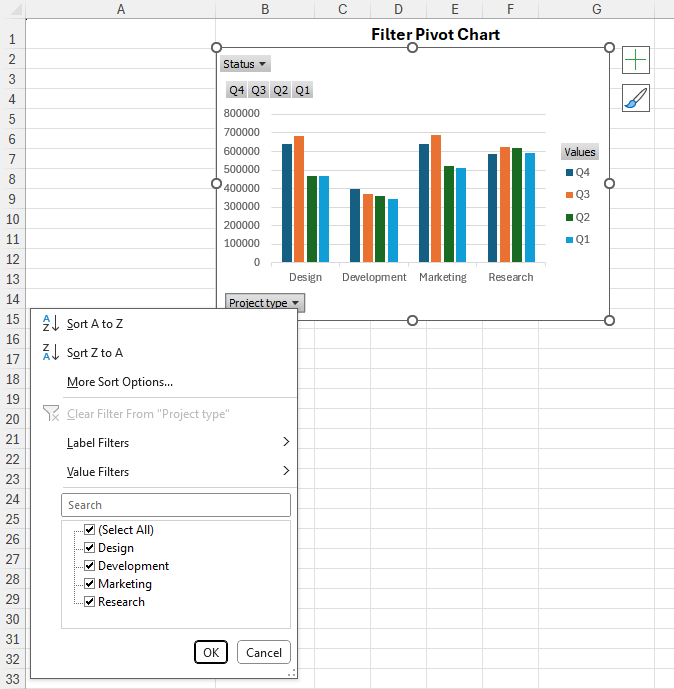Image resolution: width=674 pixels, height=689 pixels.
Task: Select the row 20 header
Action: (x=13, y=419)
